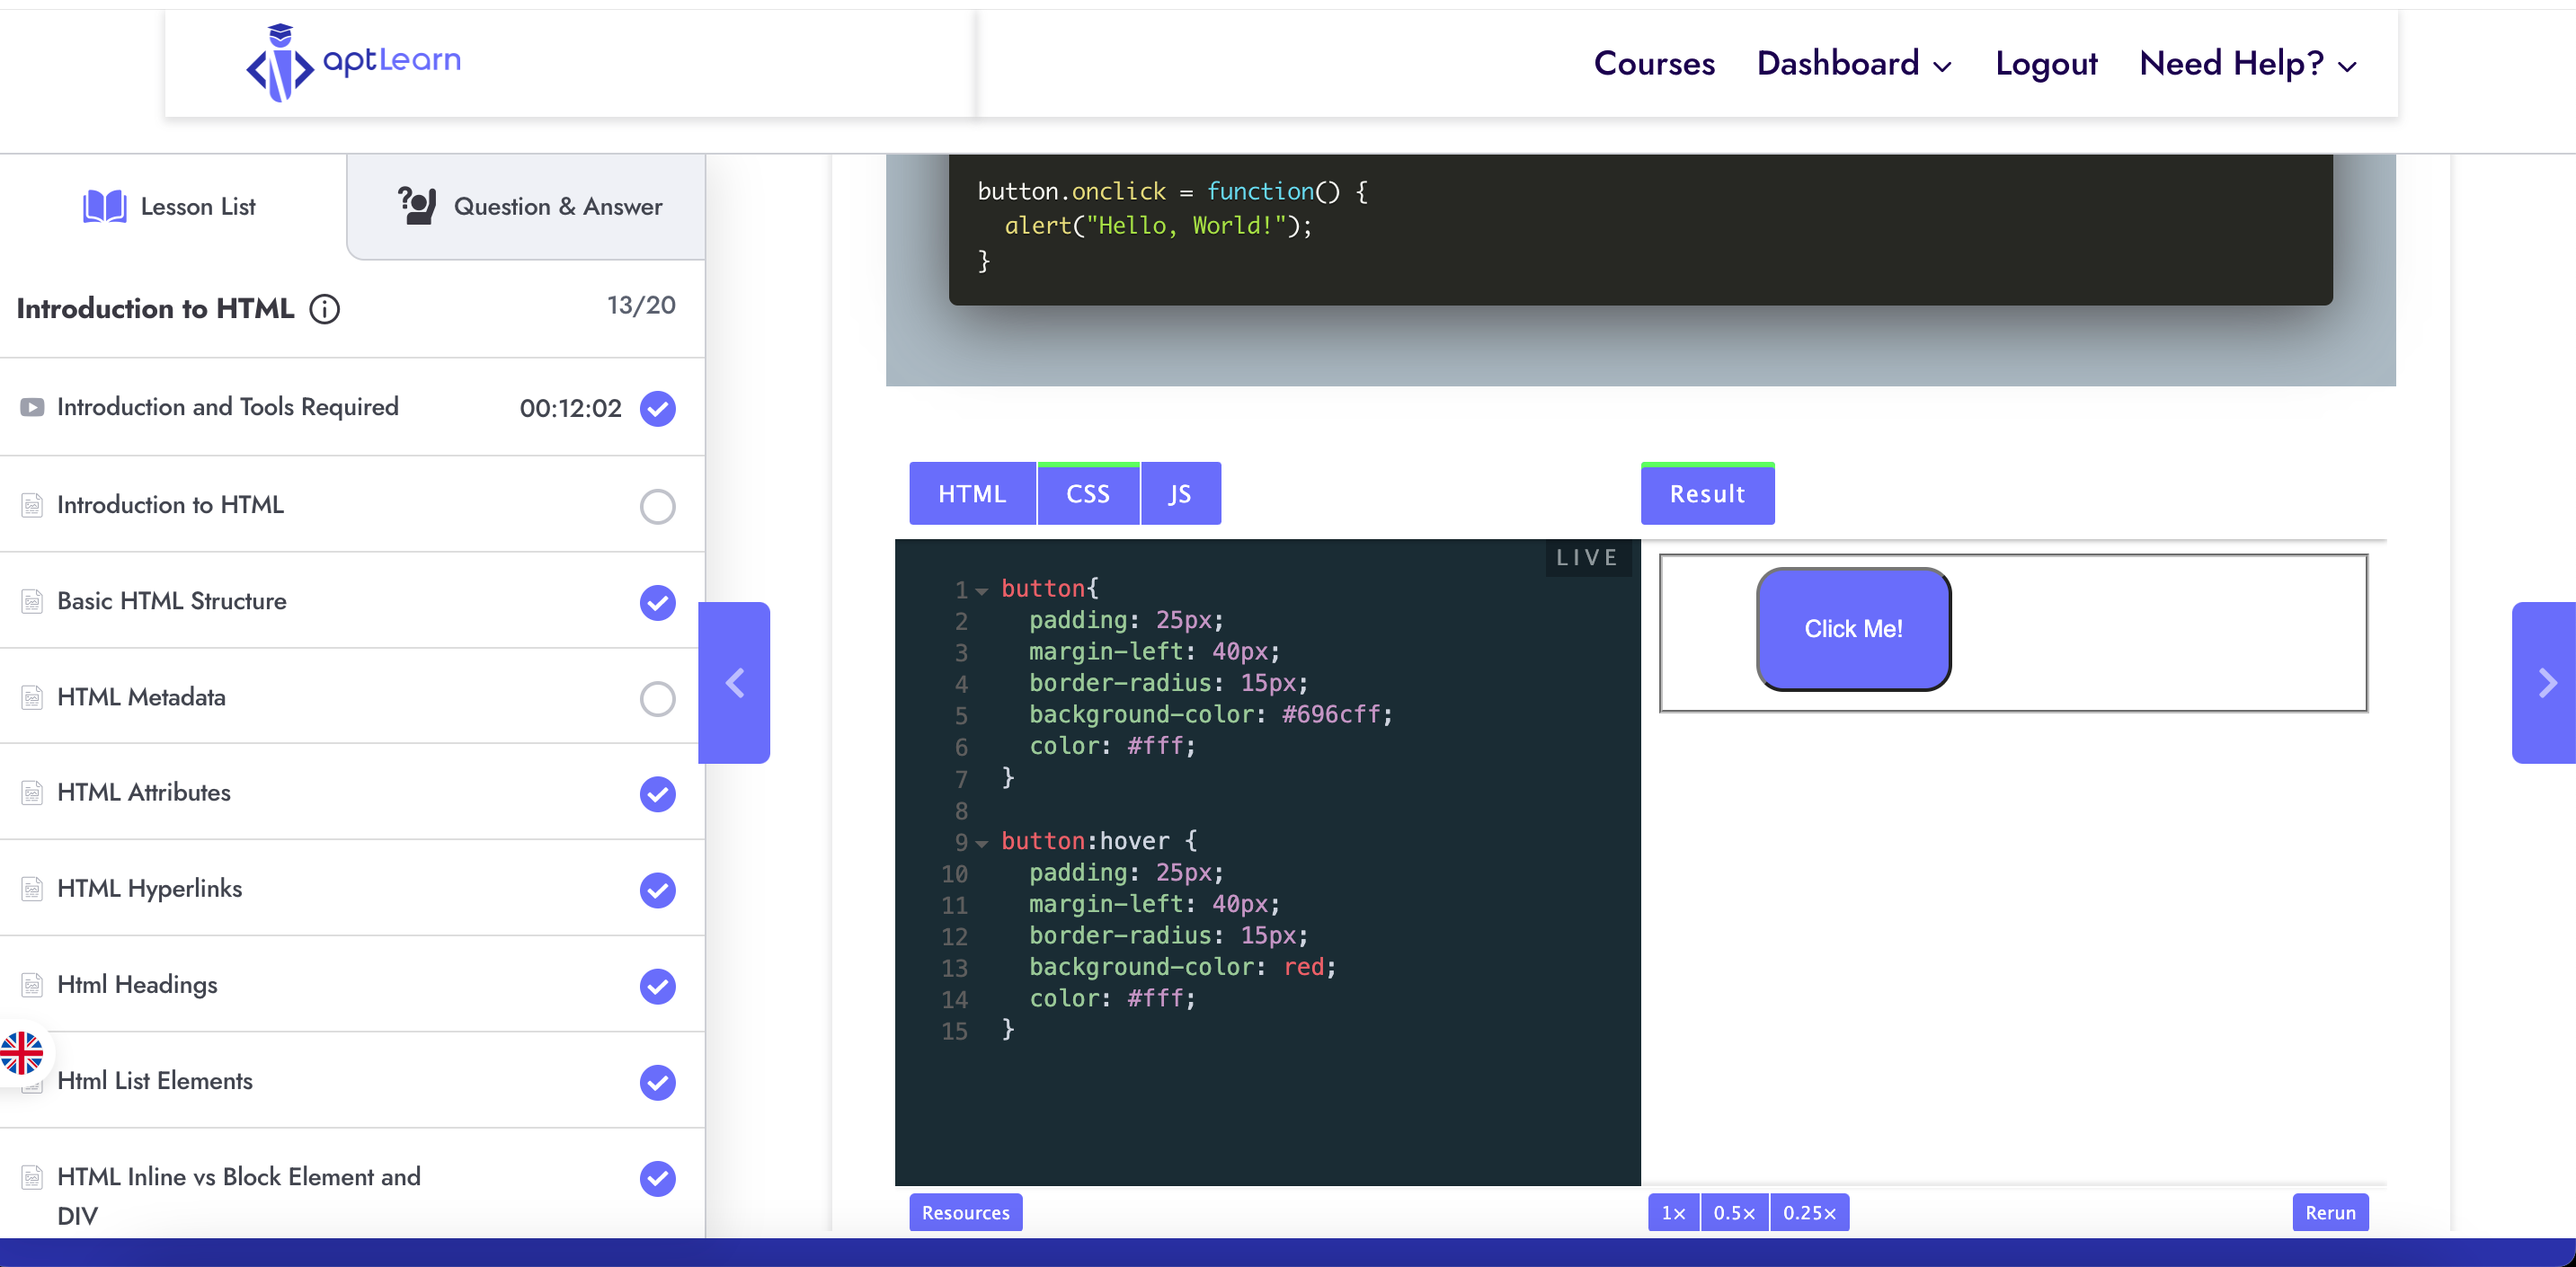
Task: Switch to the JS editor tab
Action: click(x=1180, y=493)
